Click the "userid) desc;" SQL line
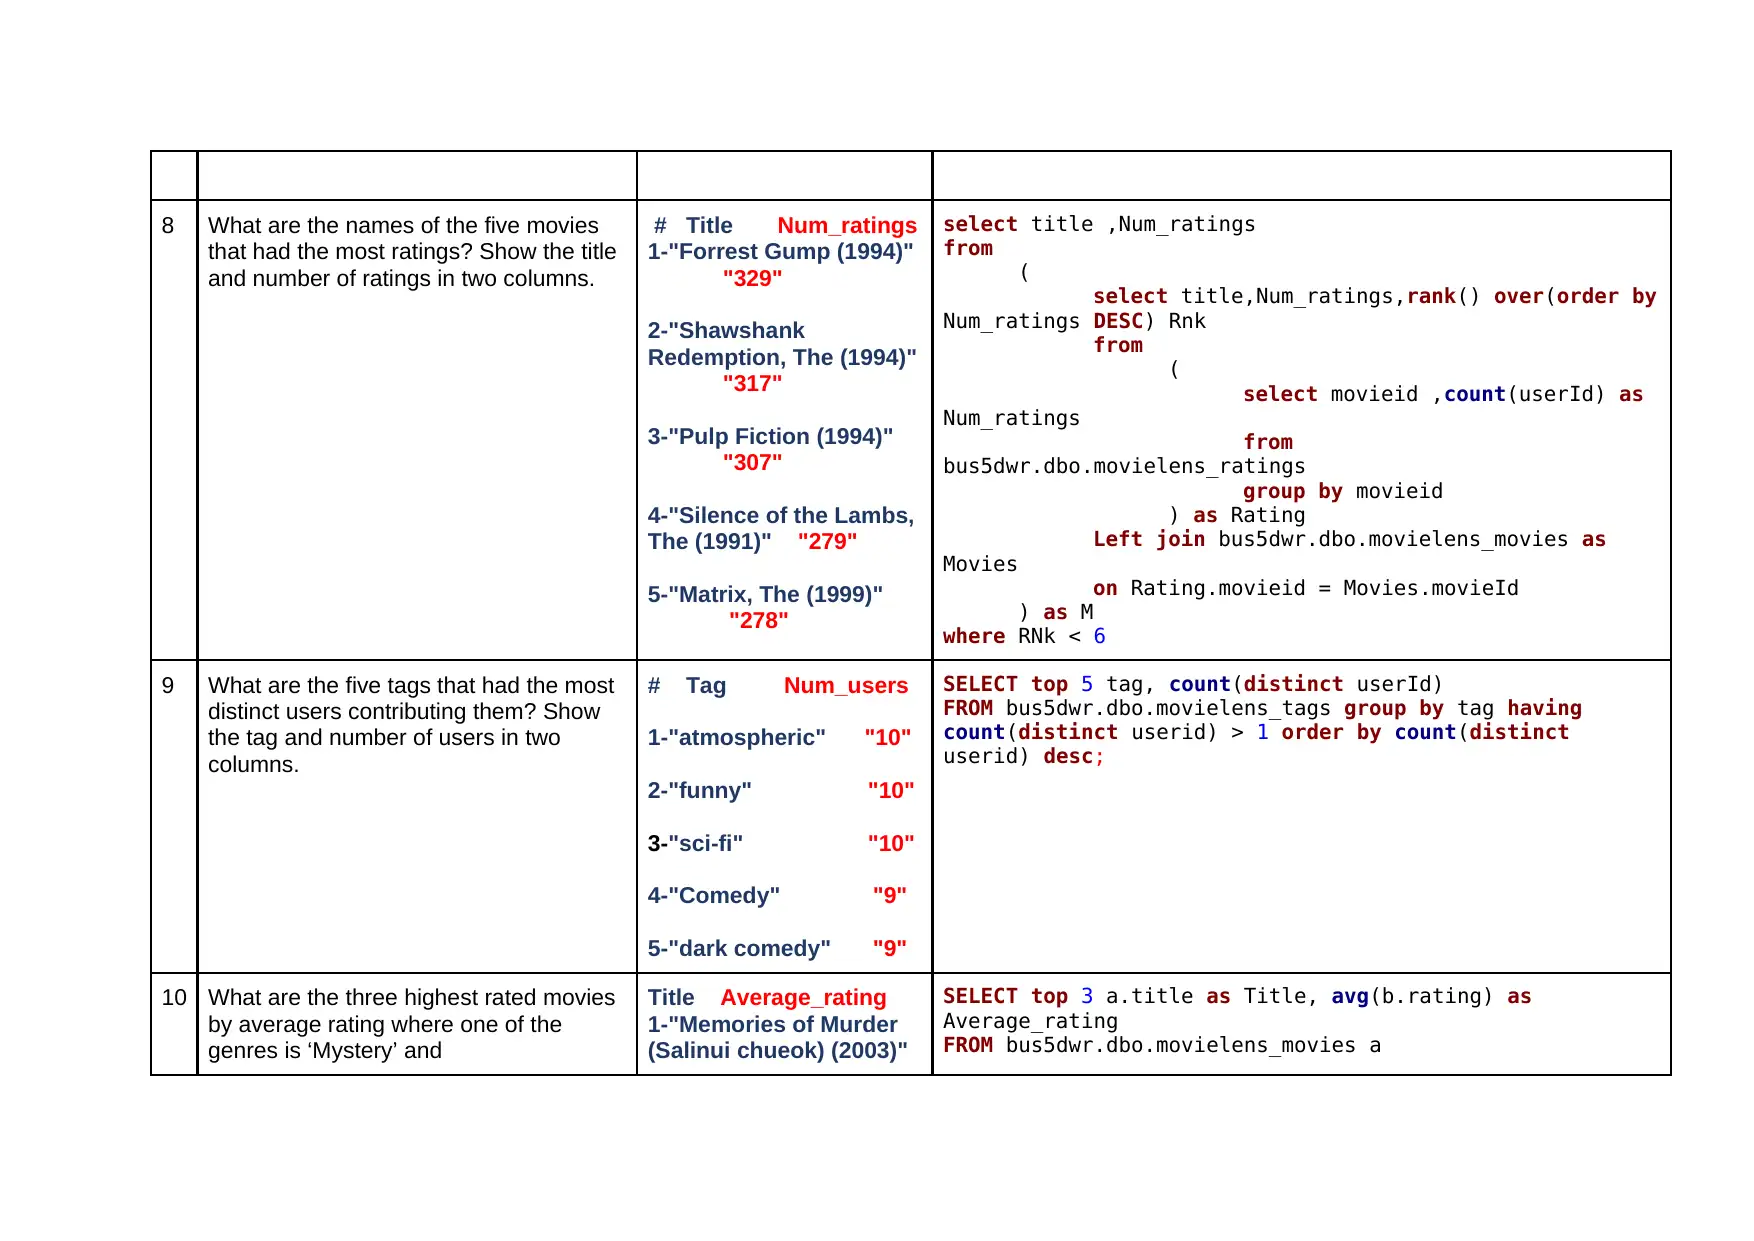 point(1024,757)
